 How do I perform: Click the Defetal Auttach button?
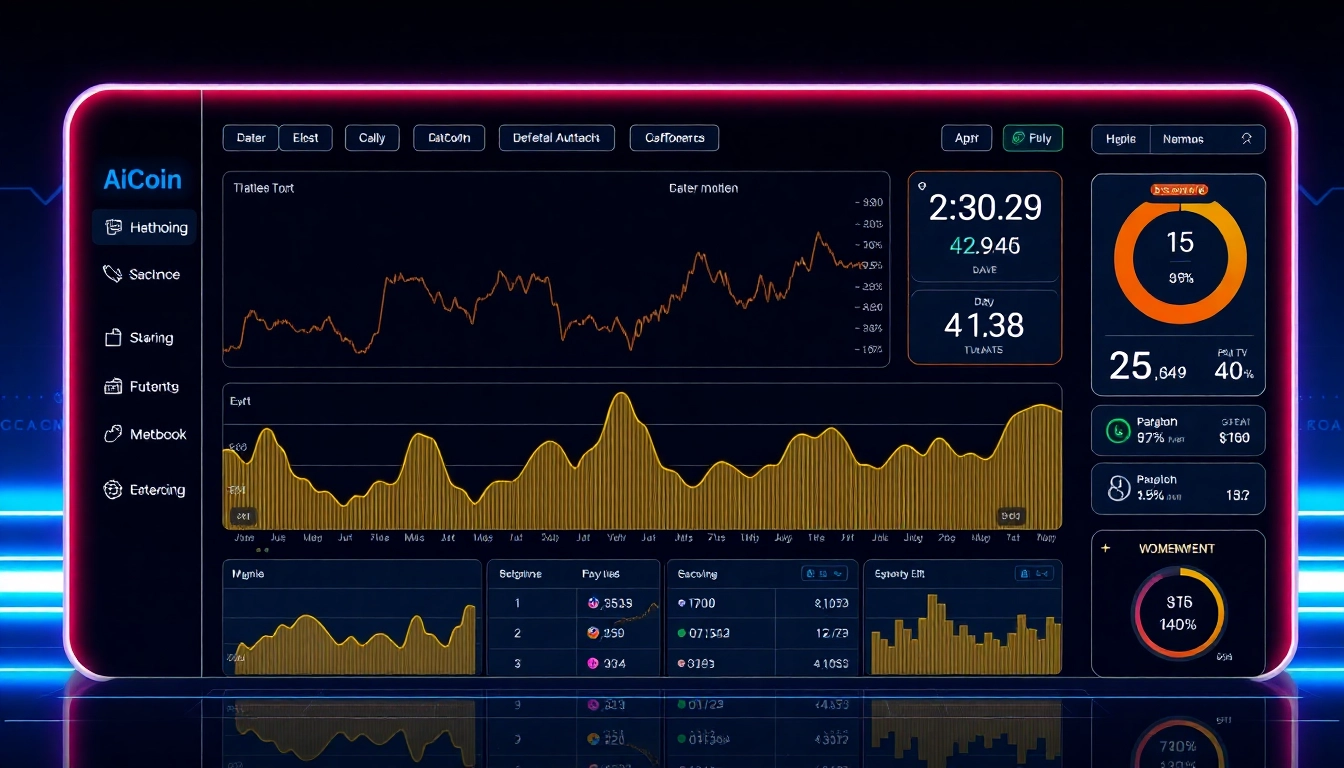point(556,138)
